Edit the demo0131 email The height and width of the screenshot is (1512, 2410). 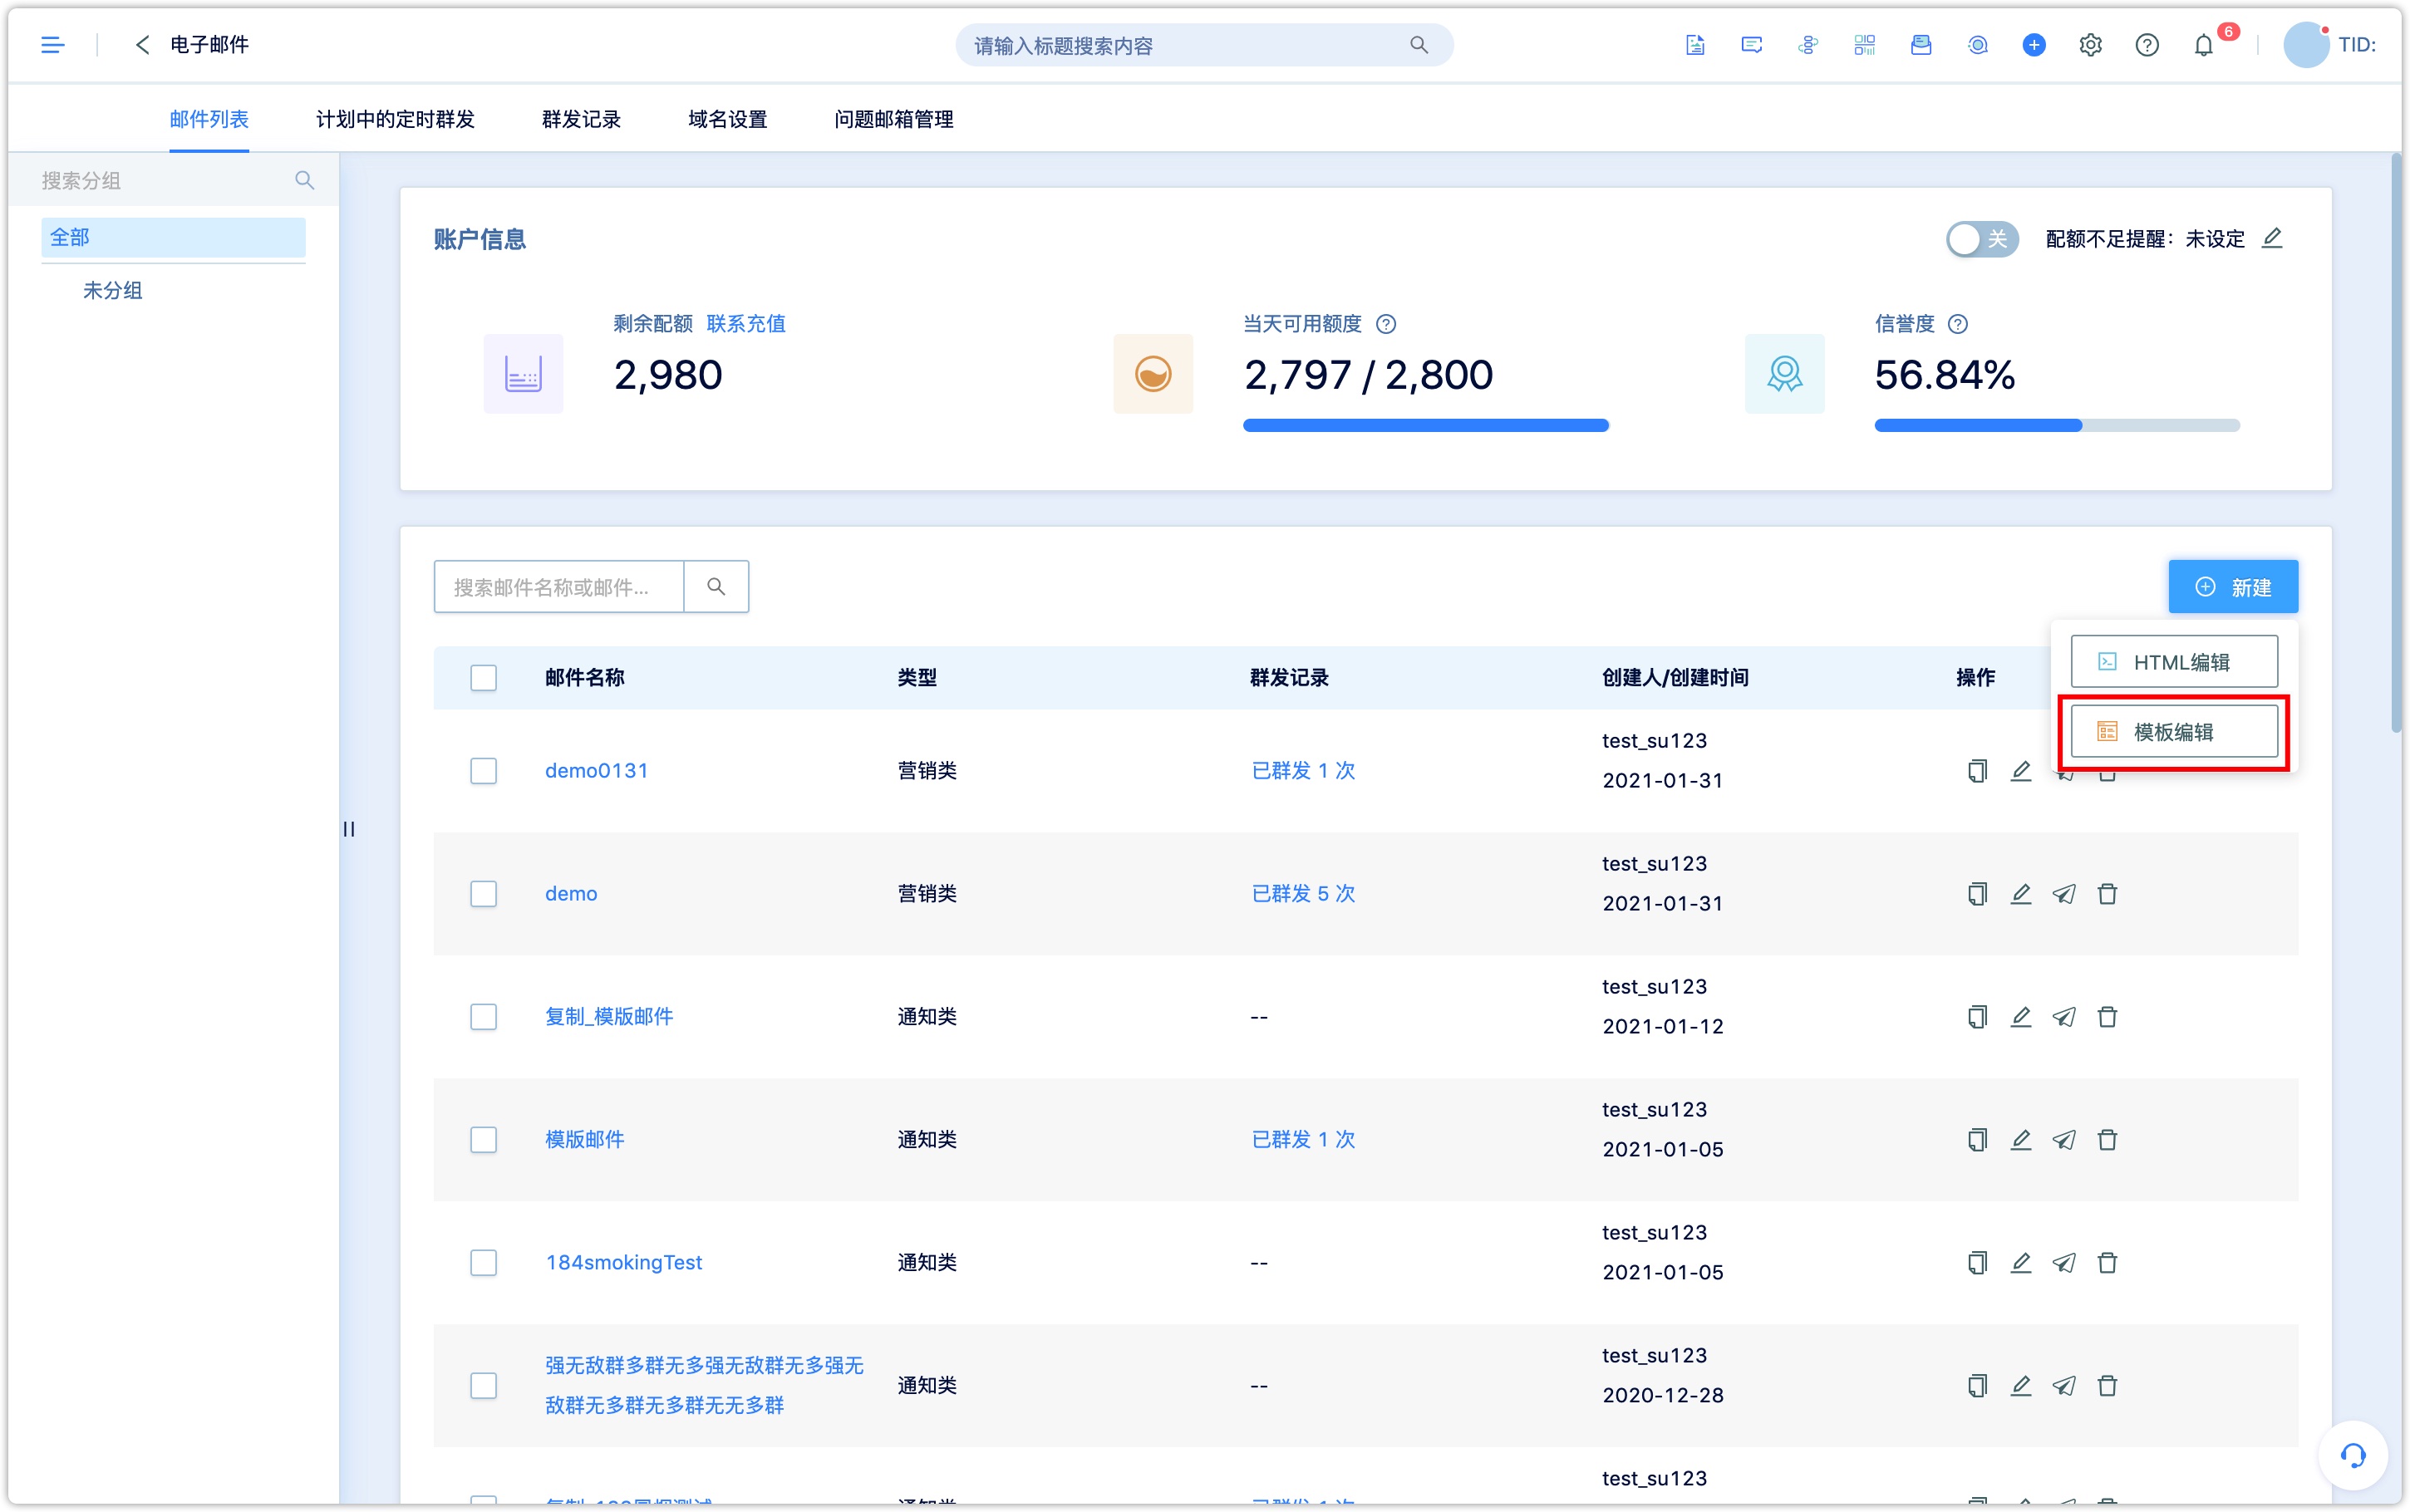(2020, 771)
